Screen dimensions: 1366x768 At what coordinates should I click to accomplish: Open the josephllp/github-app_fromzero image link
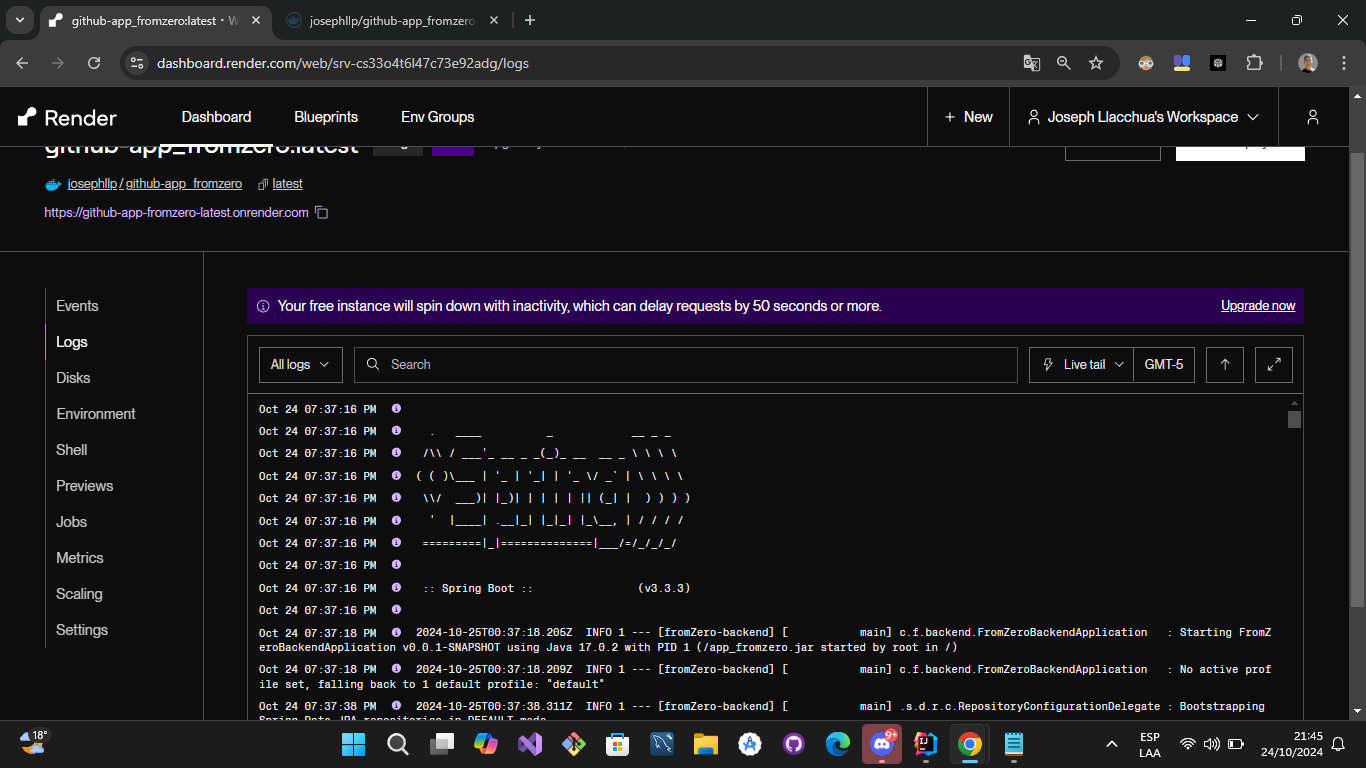(x=155, y=184)
